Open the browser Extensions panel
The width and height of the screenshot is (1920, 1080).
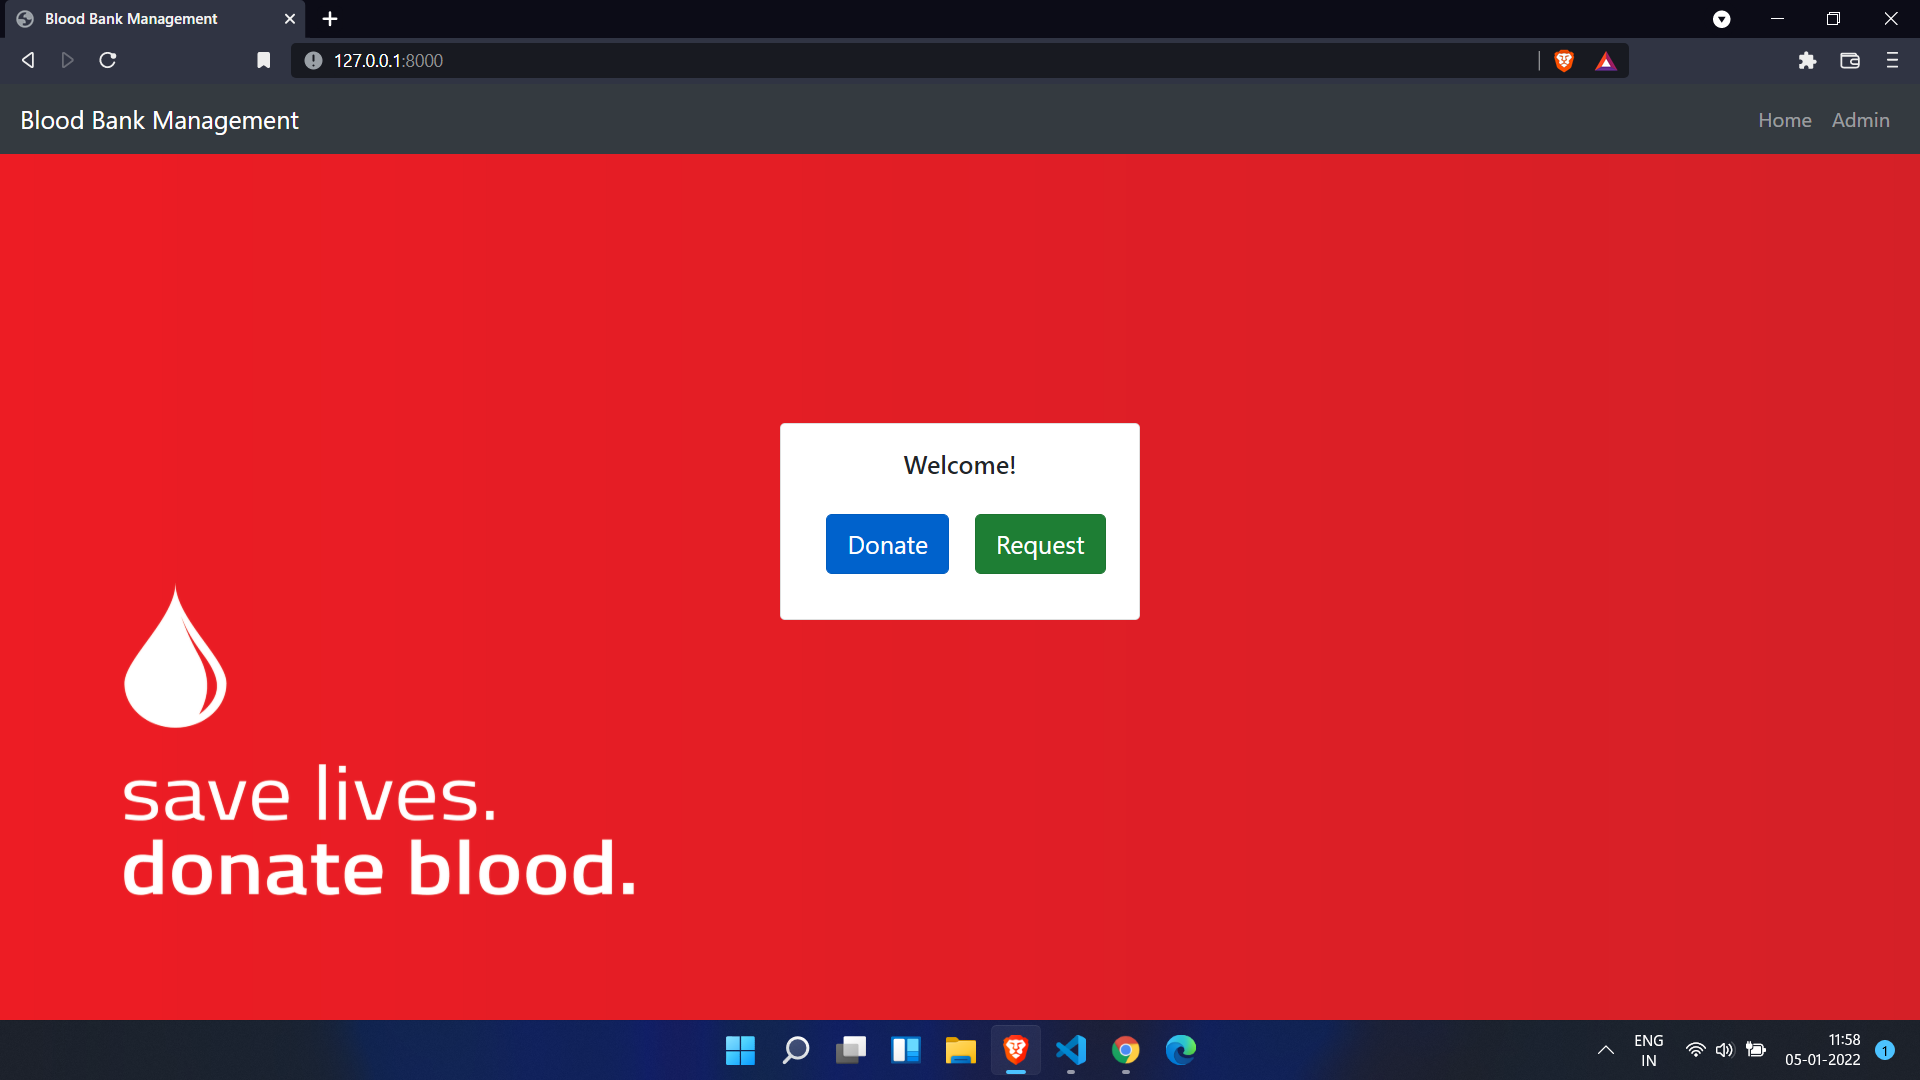(1807, 60)
